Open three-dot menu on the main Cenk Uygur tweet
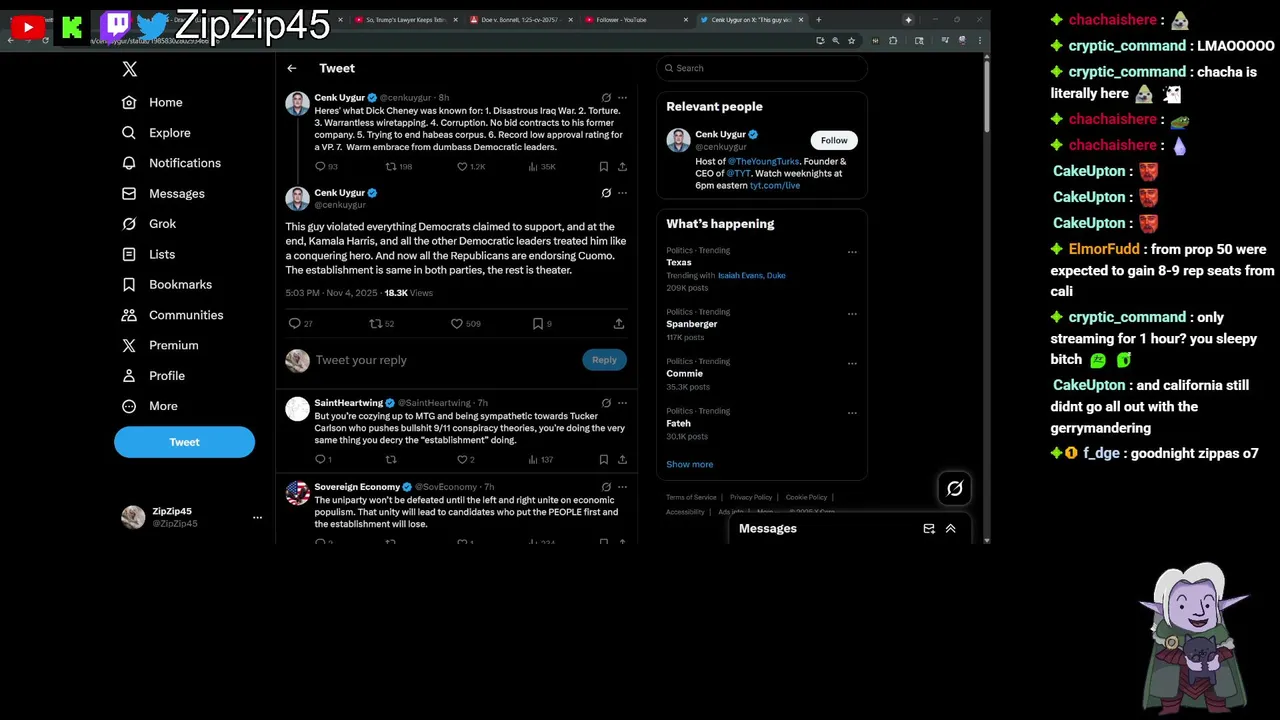1280x720 pixels. pos(622,193)
